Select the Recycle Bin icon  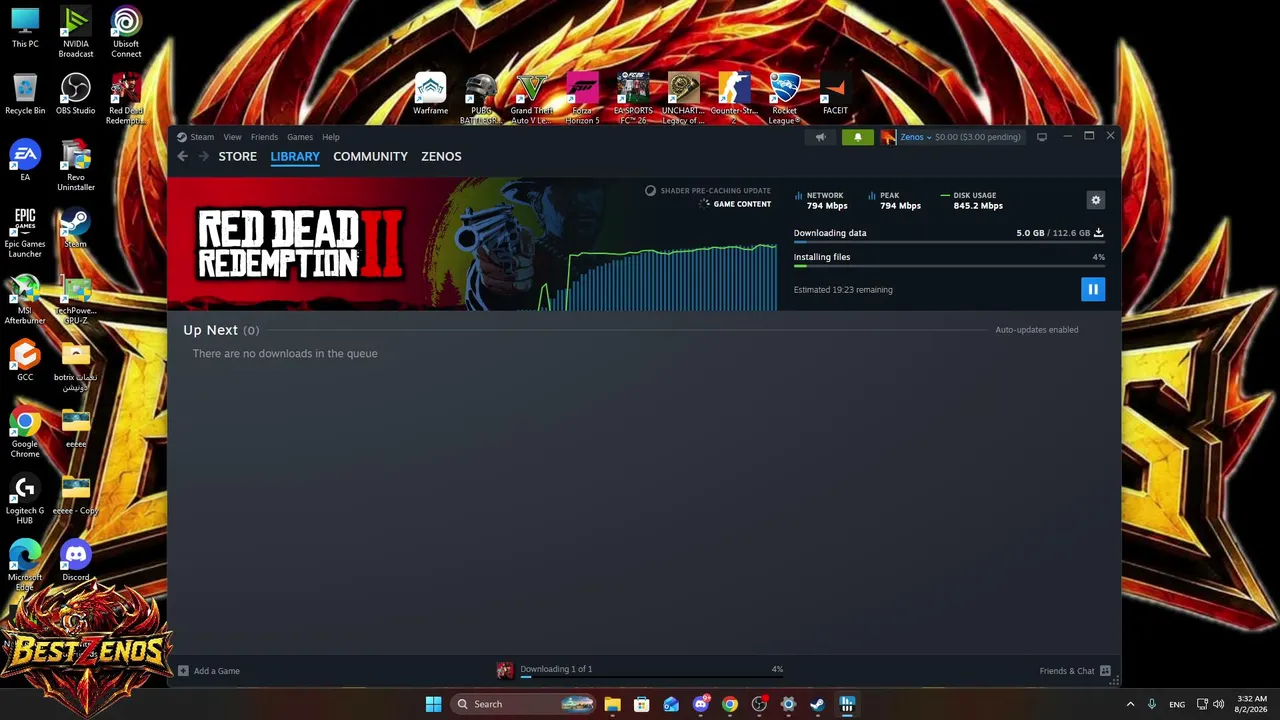click(25, 95)
